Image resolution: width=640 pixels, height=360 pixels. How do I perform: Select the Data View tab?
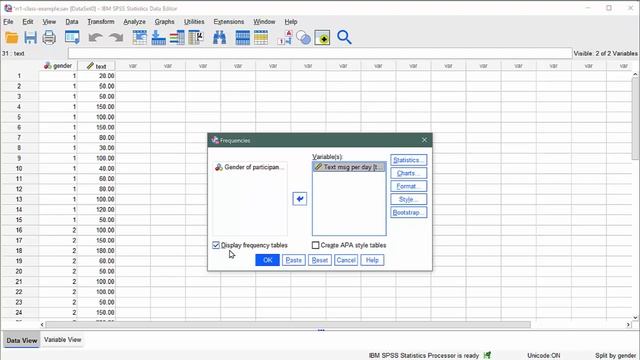click(22, 340)
